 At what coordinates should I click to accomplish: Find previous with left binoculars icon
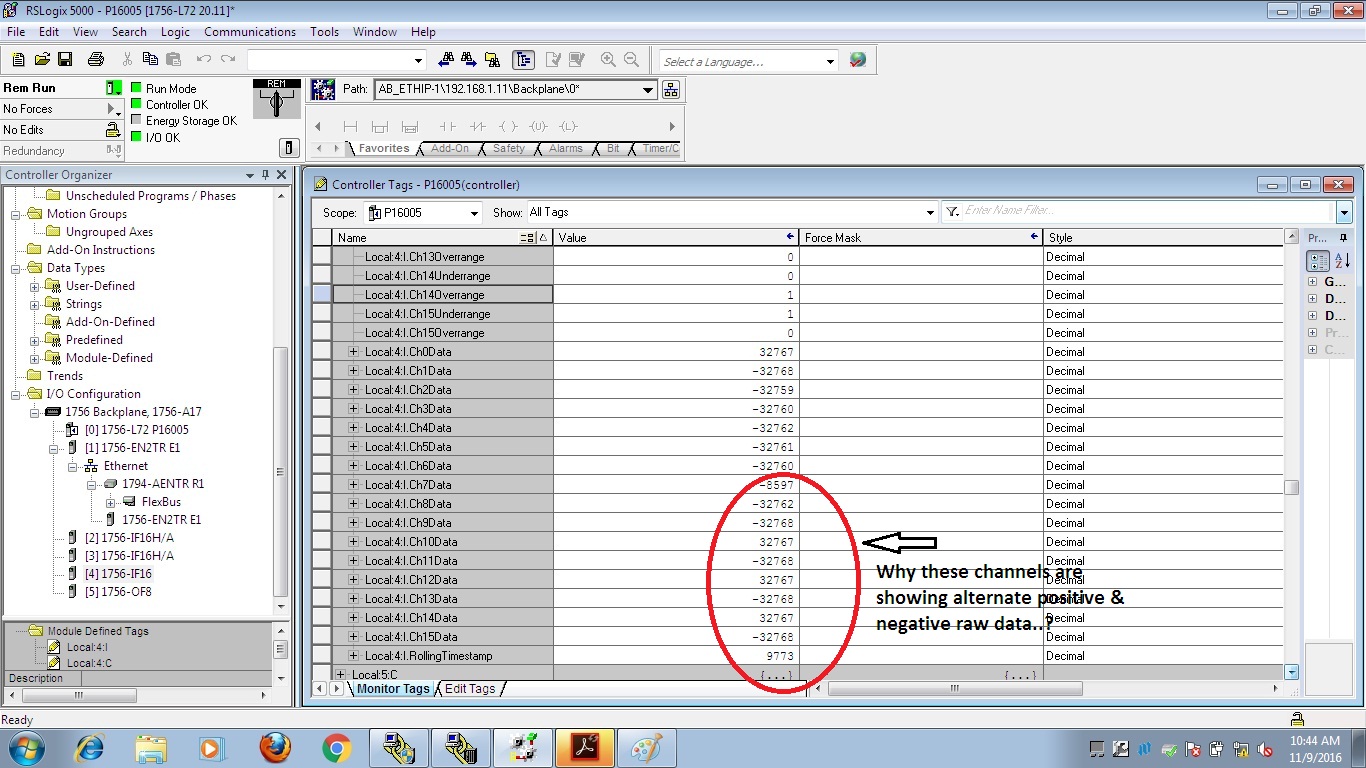(x=446, y=60)
